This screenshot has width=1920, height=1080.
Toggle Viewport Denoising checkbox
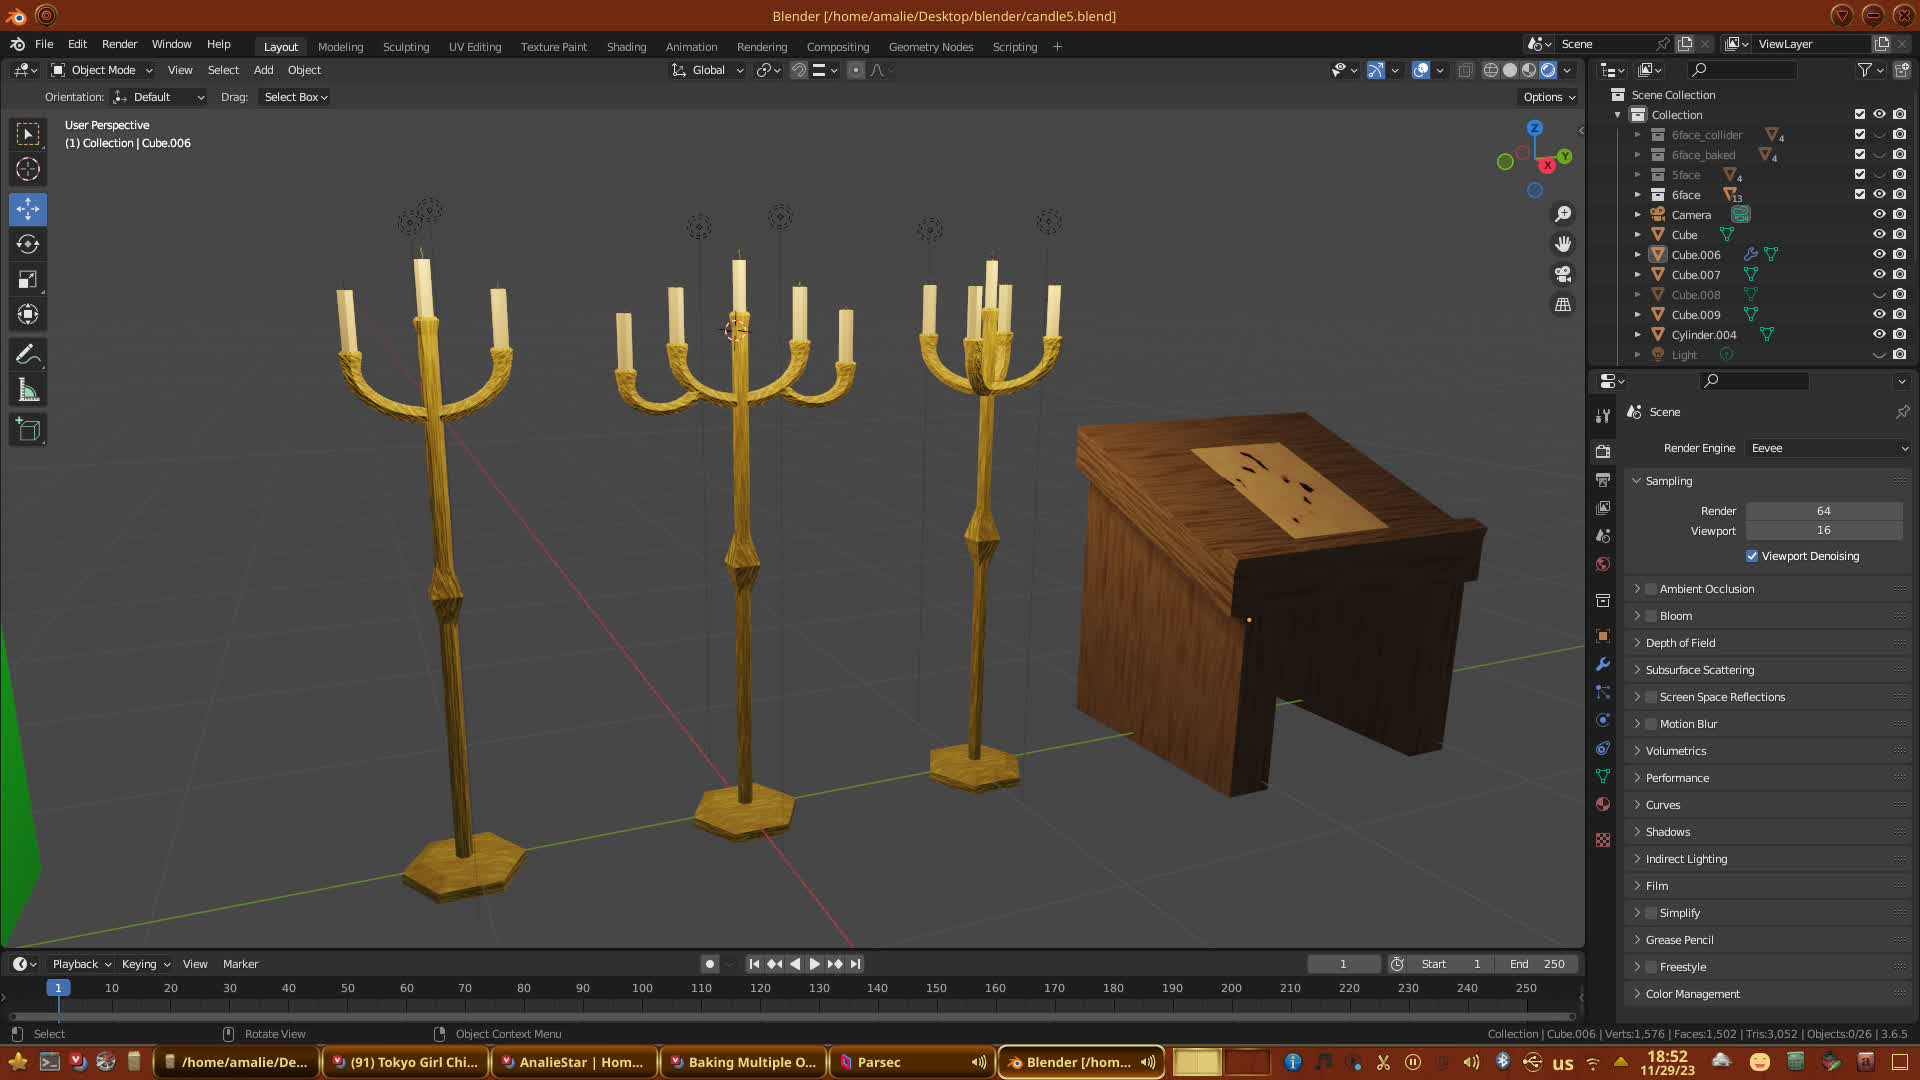coord(1752,556)
